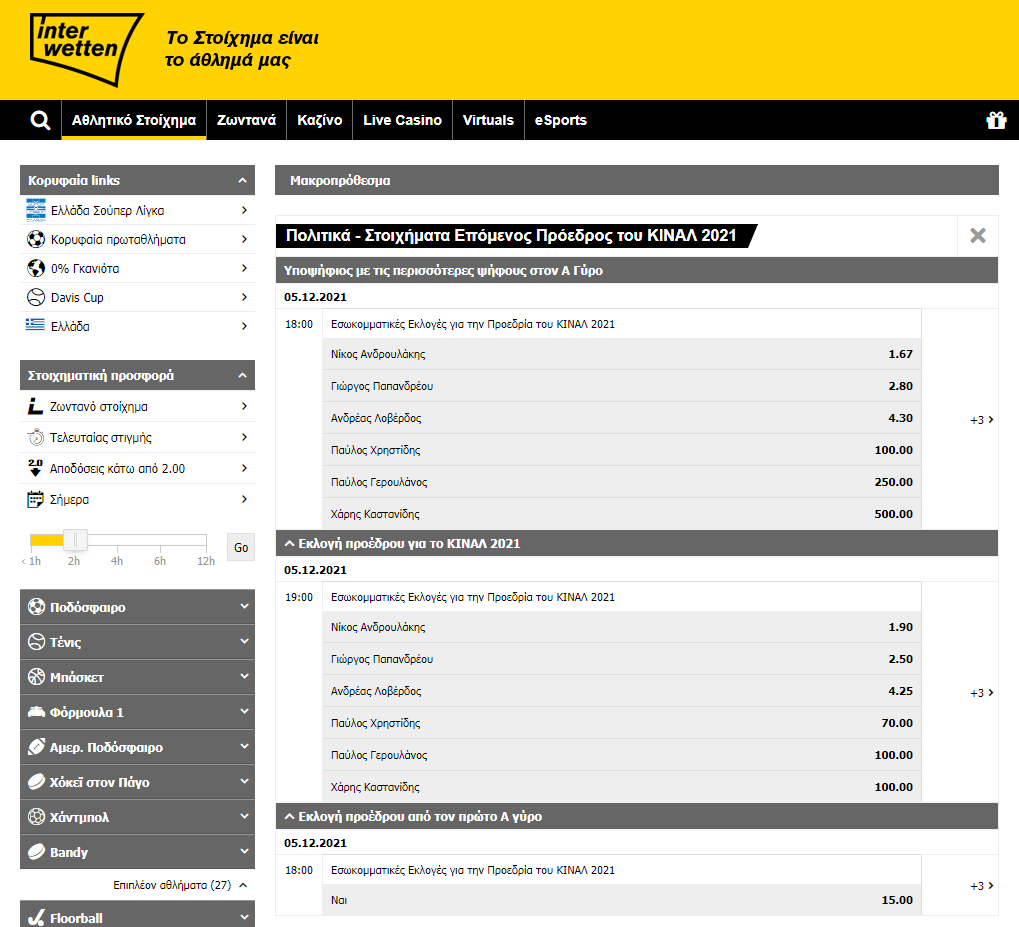
Task: Show +3 more markets for 19:00 event
Action: point(981,693)
